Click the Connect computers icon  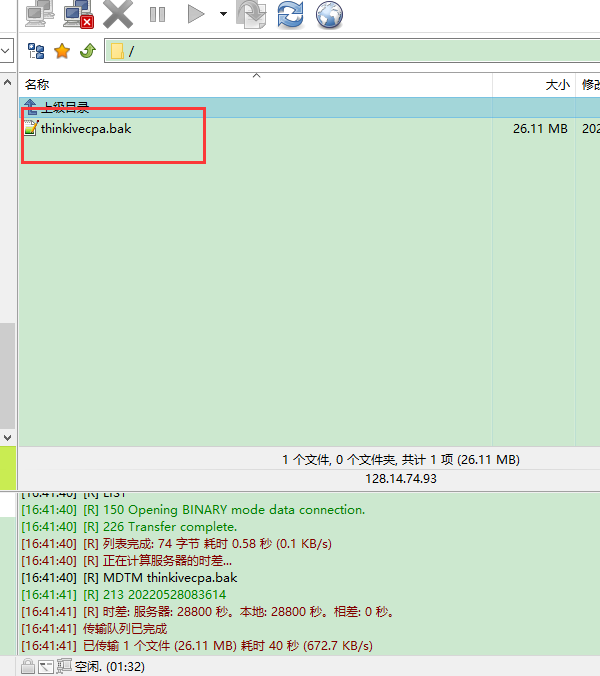(x=40, y=13)
